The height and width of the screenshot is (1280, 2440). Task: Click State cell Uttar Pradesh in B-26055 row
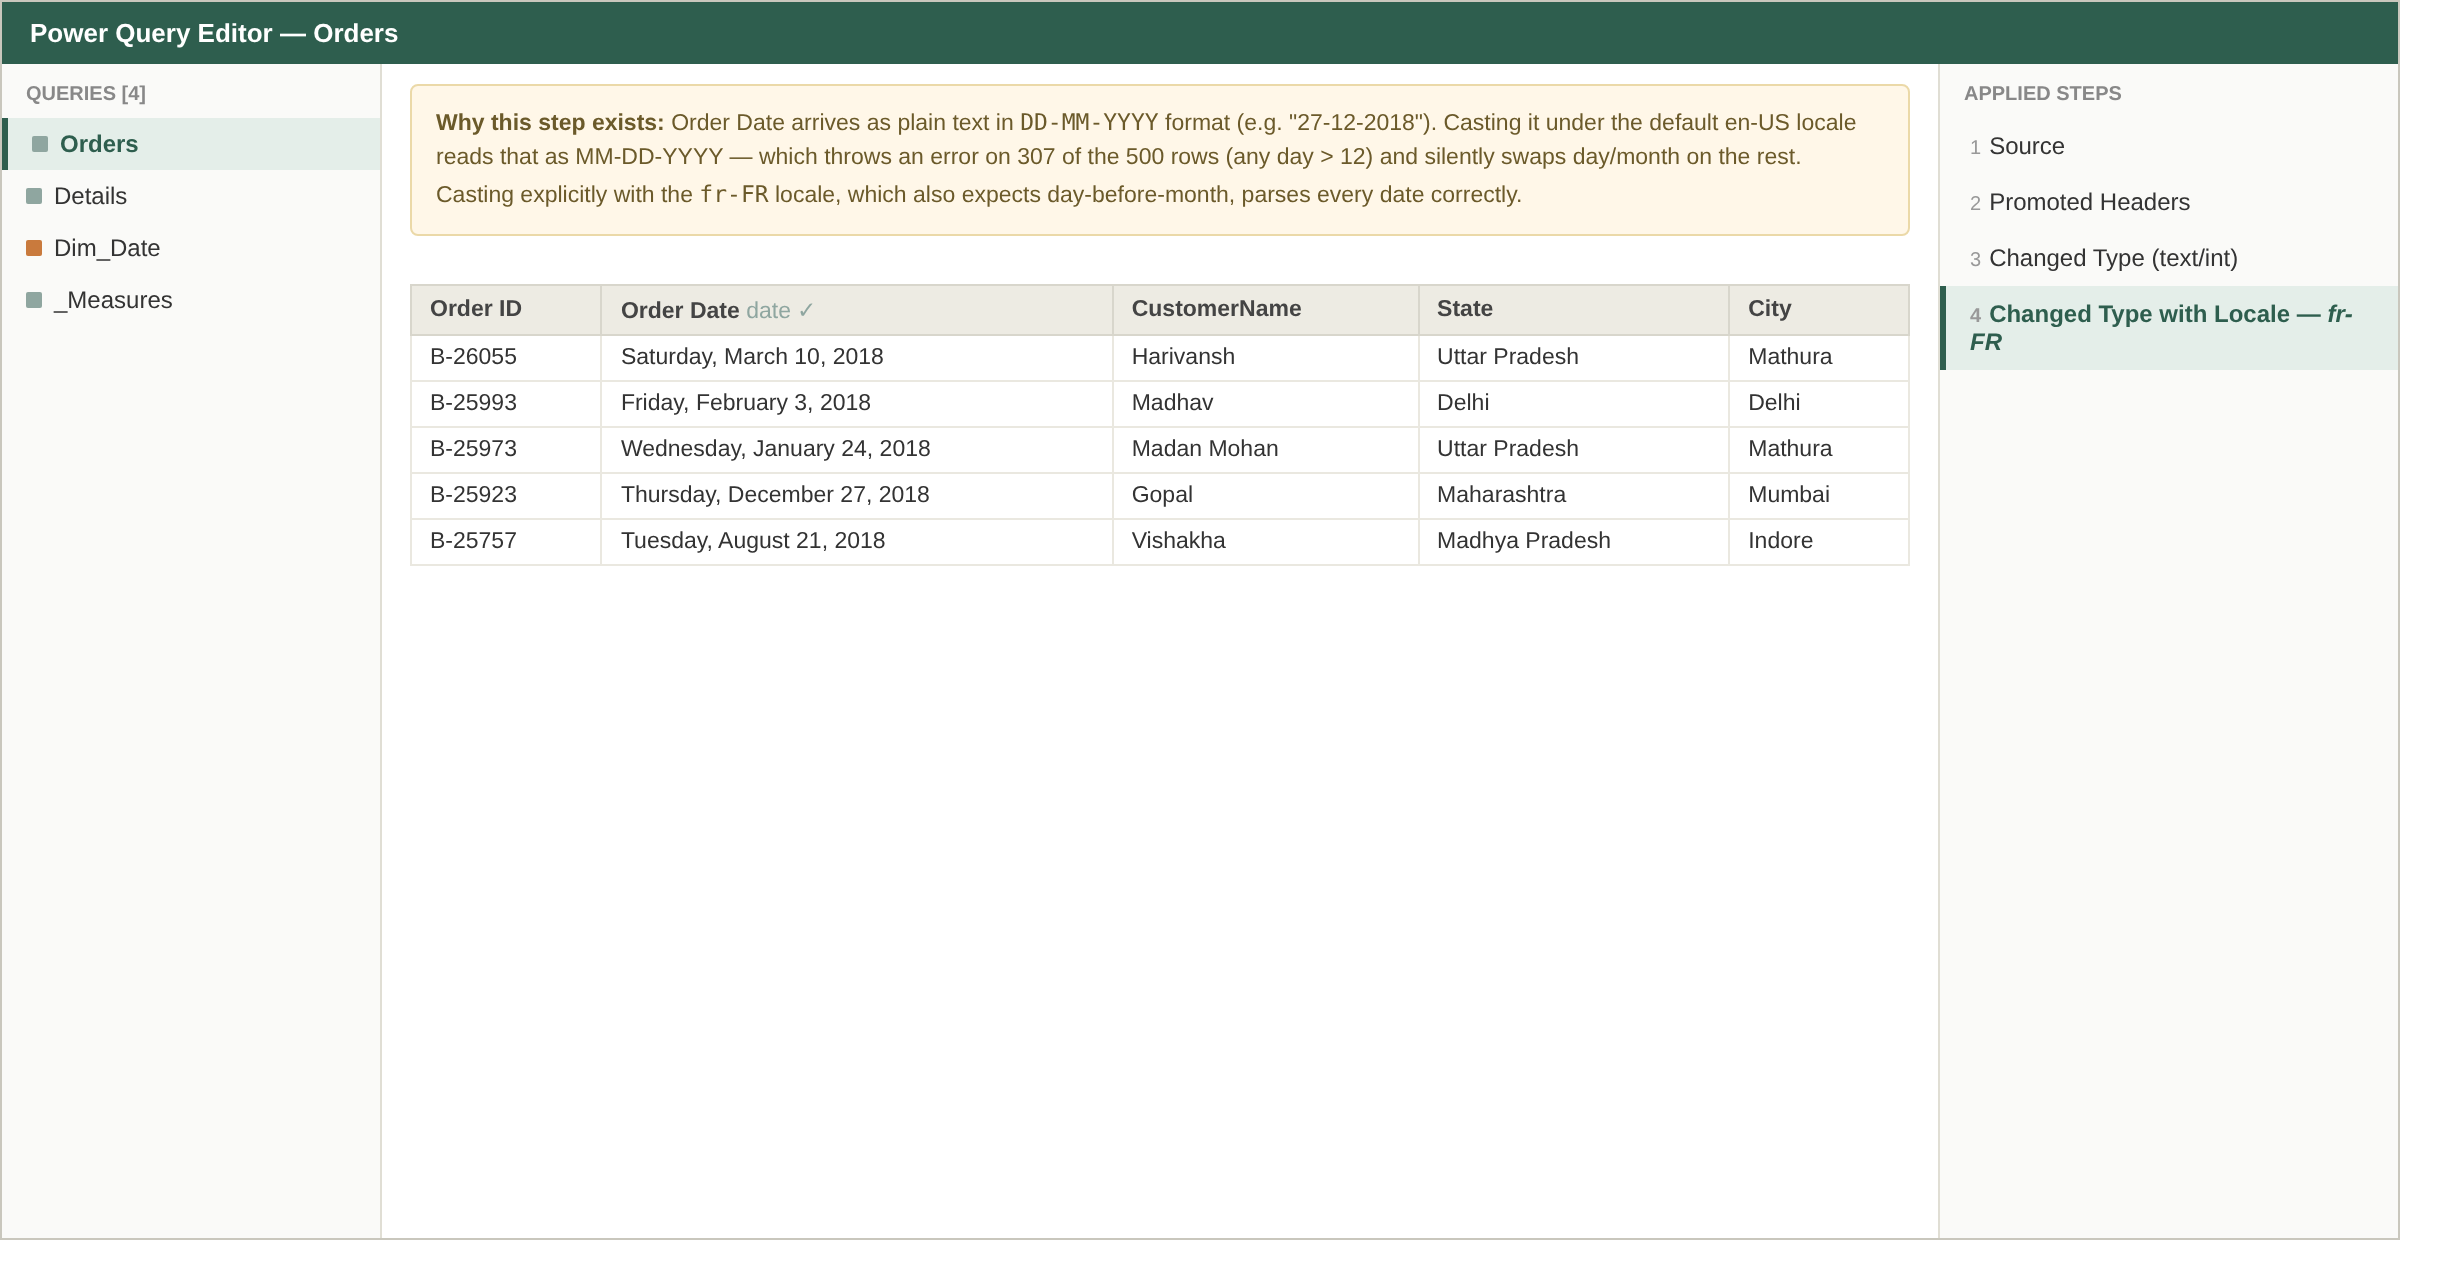pos(1574,357)
